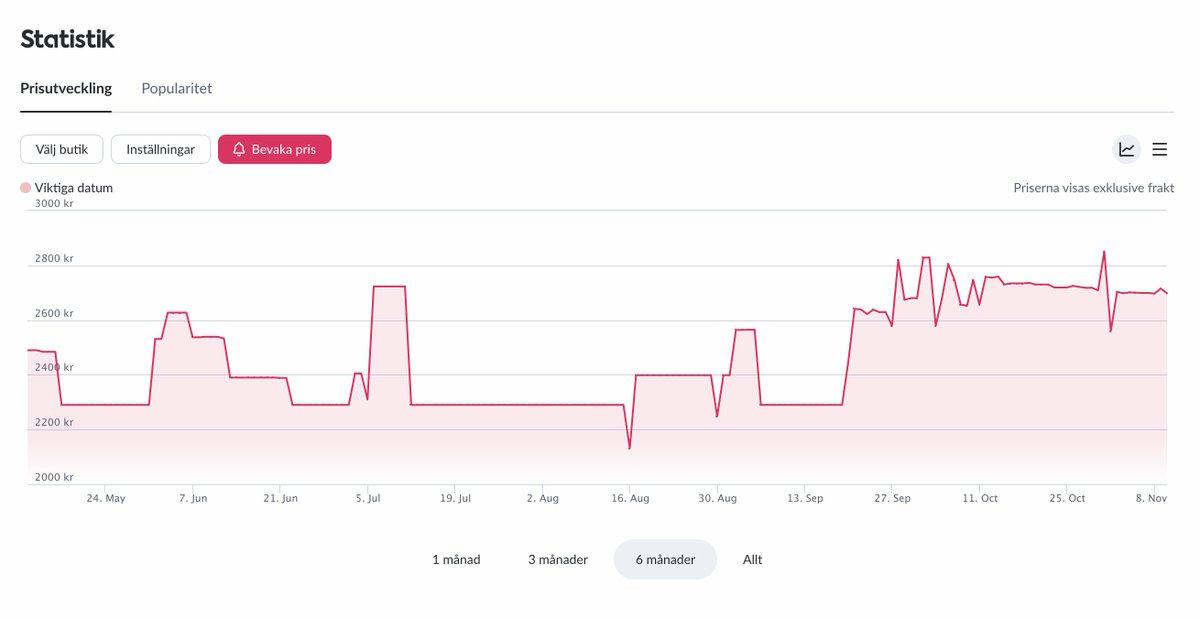The image size is (1200, 618).
Task: Click the 24. May date label
Action: click(x=105, y=498)
